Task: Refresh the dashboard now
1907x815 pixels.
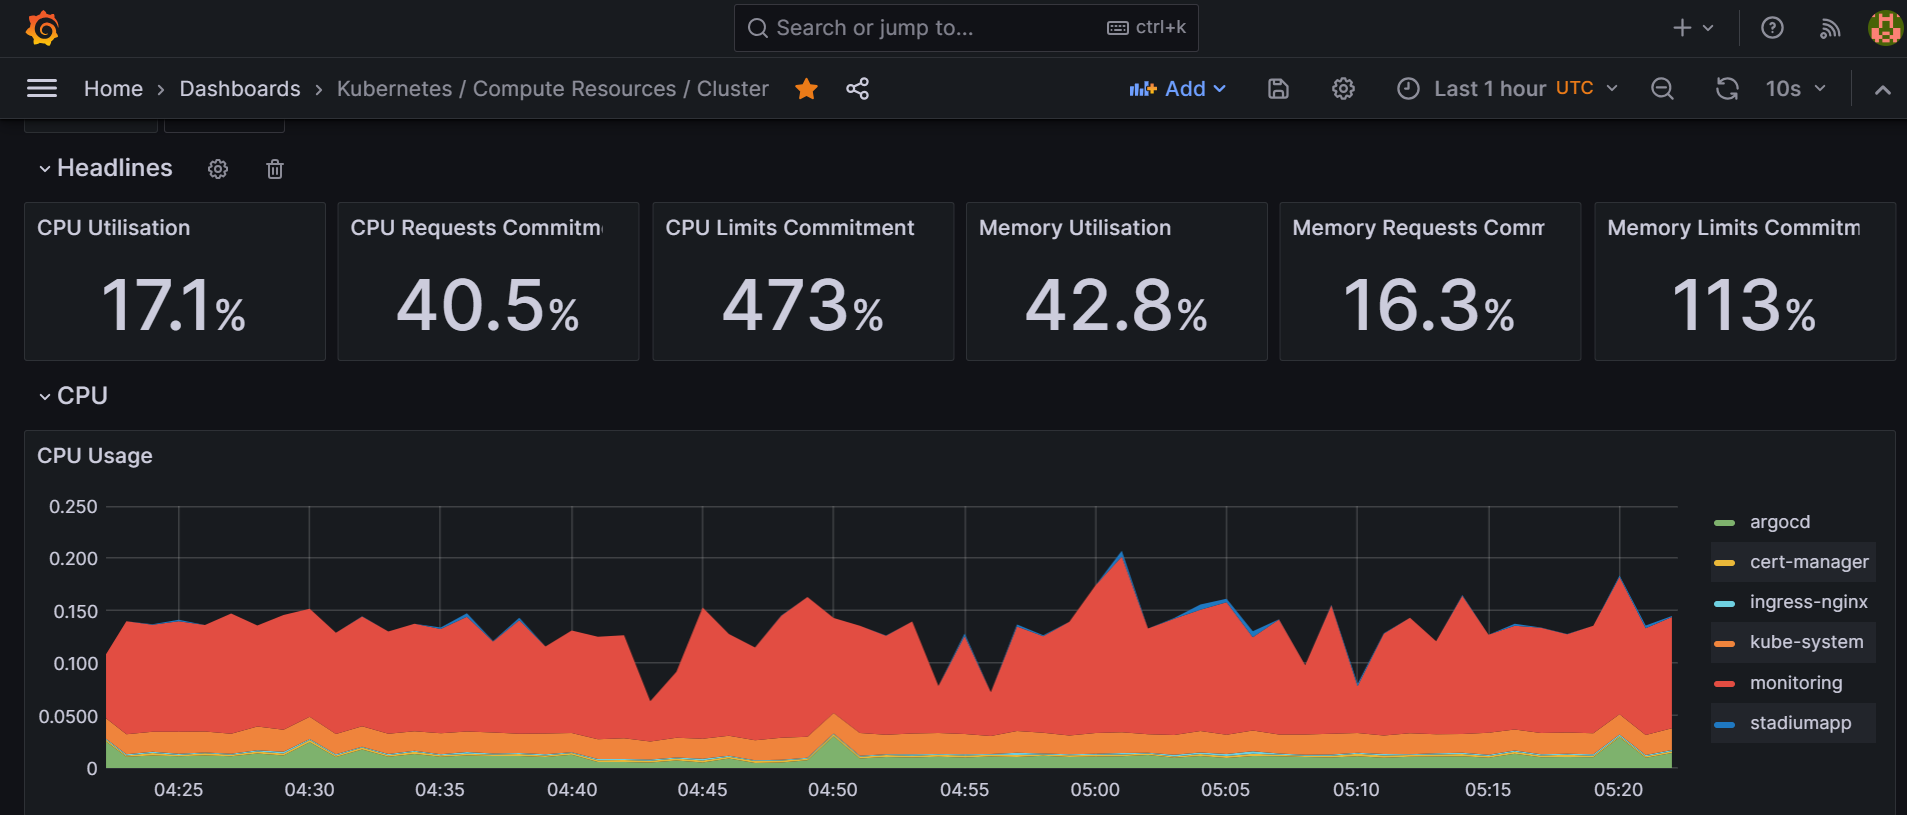Action: pos(1727,89)
